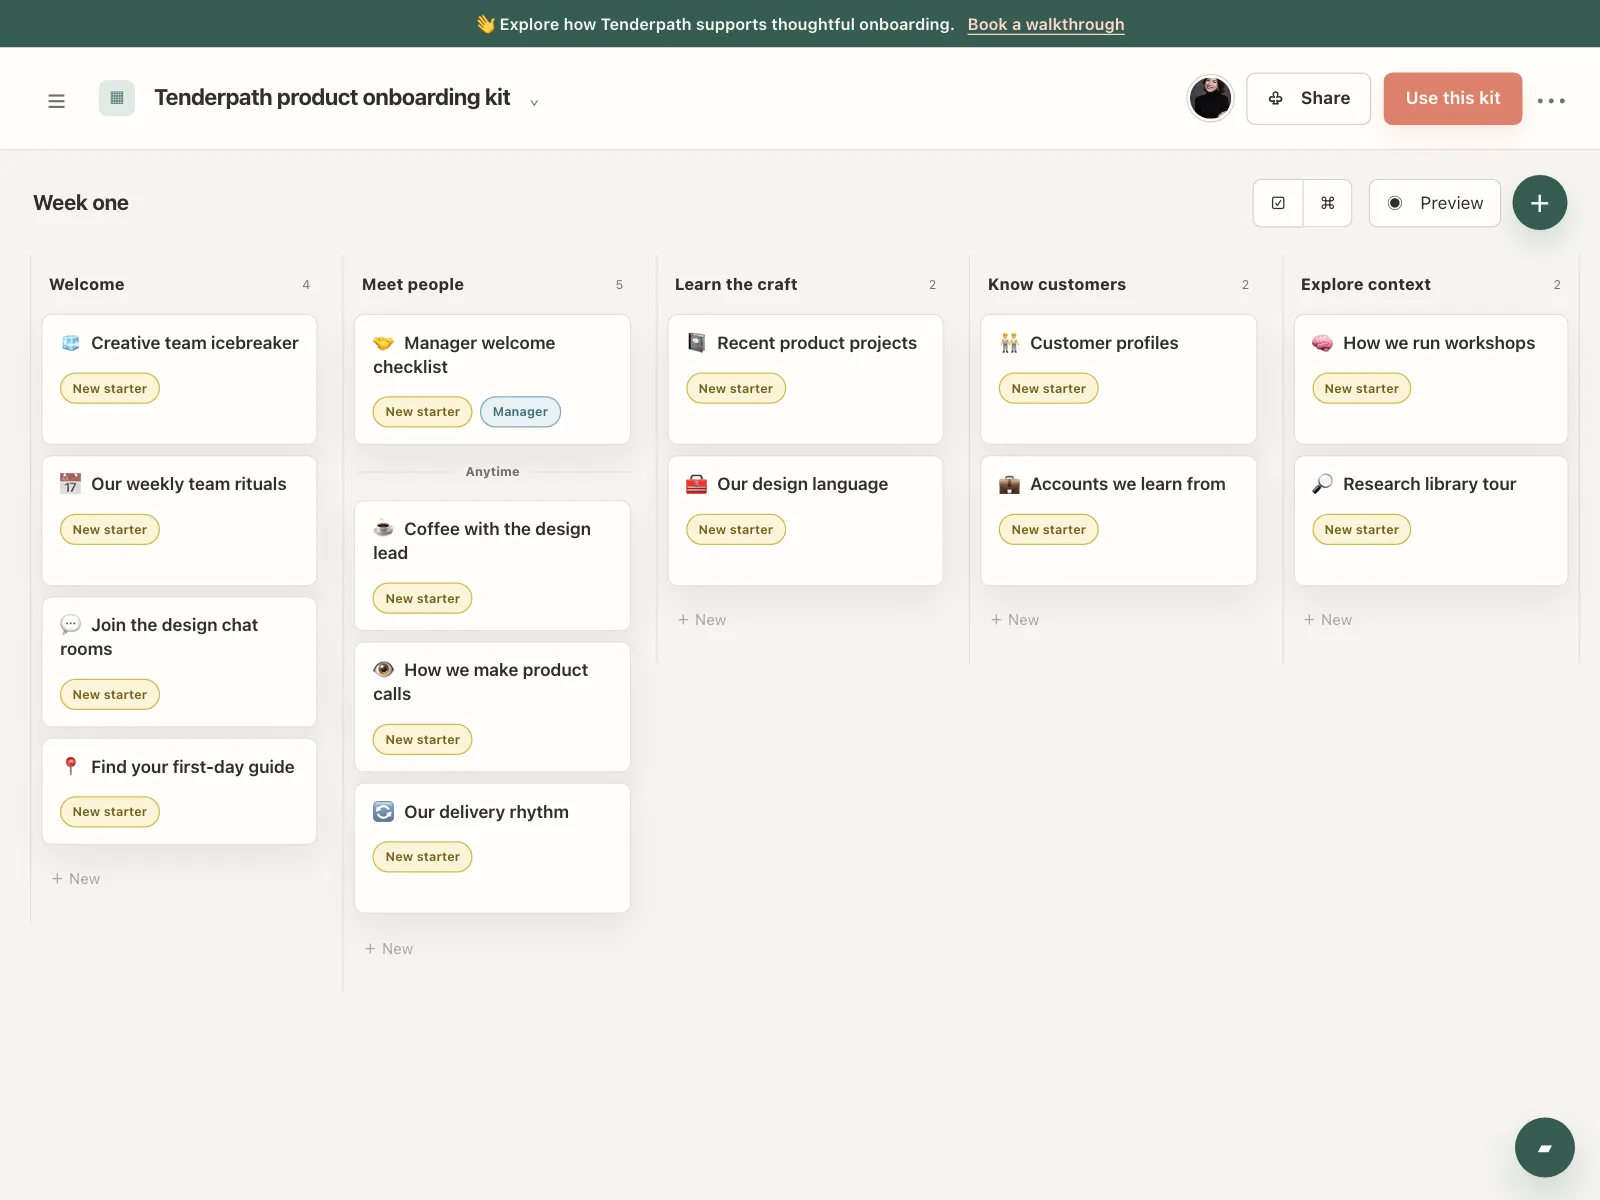Click handshake icon on Manager welcome checklist
The height and width of the screenshot is (1200, 1600).
coord(383,343)
